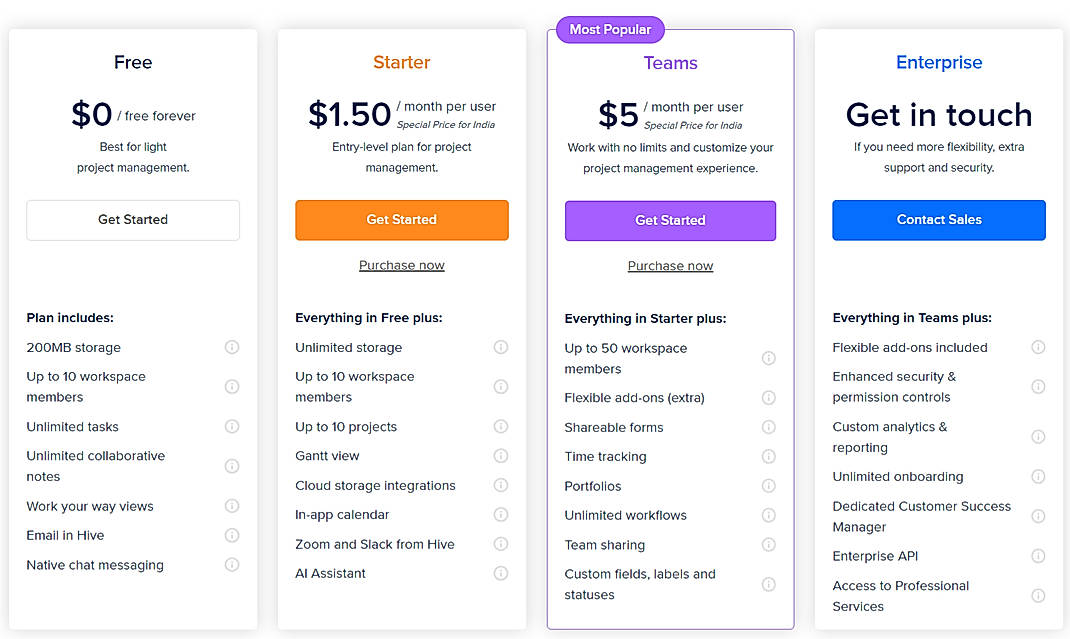Viewport: 1070px width, 639px height.
Task: Select the Enterprise plan heading
Action: (x=939, y=63)
